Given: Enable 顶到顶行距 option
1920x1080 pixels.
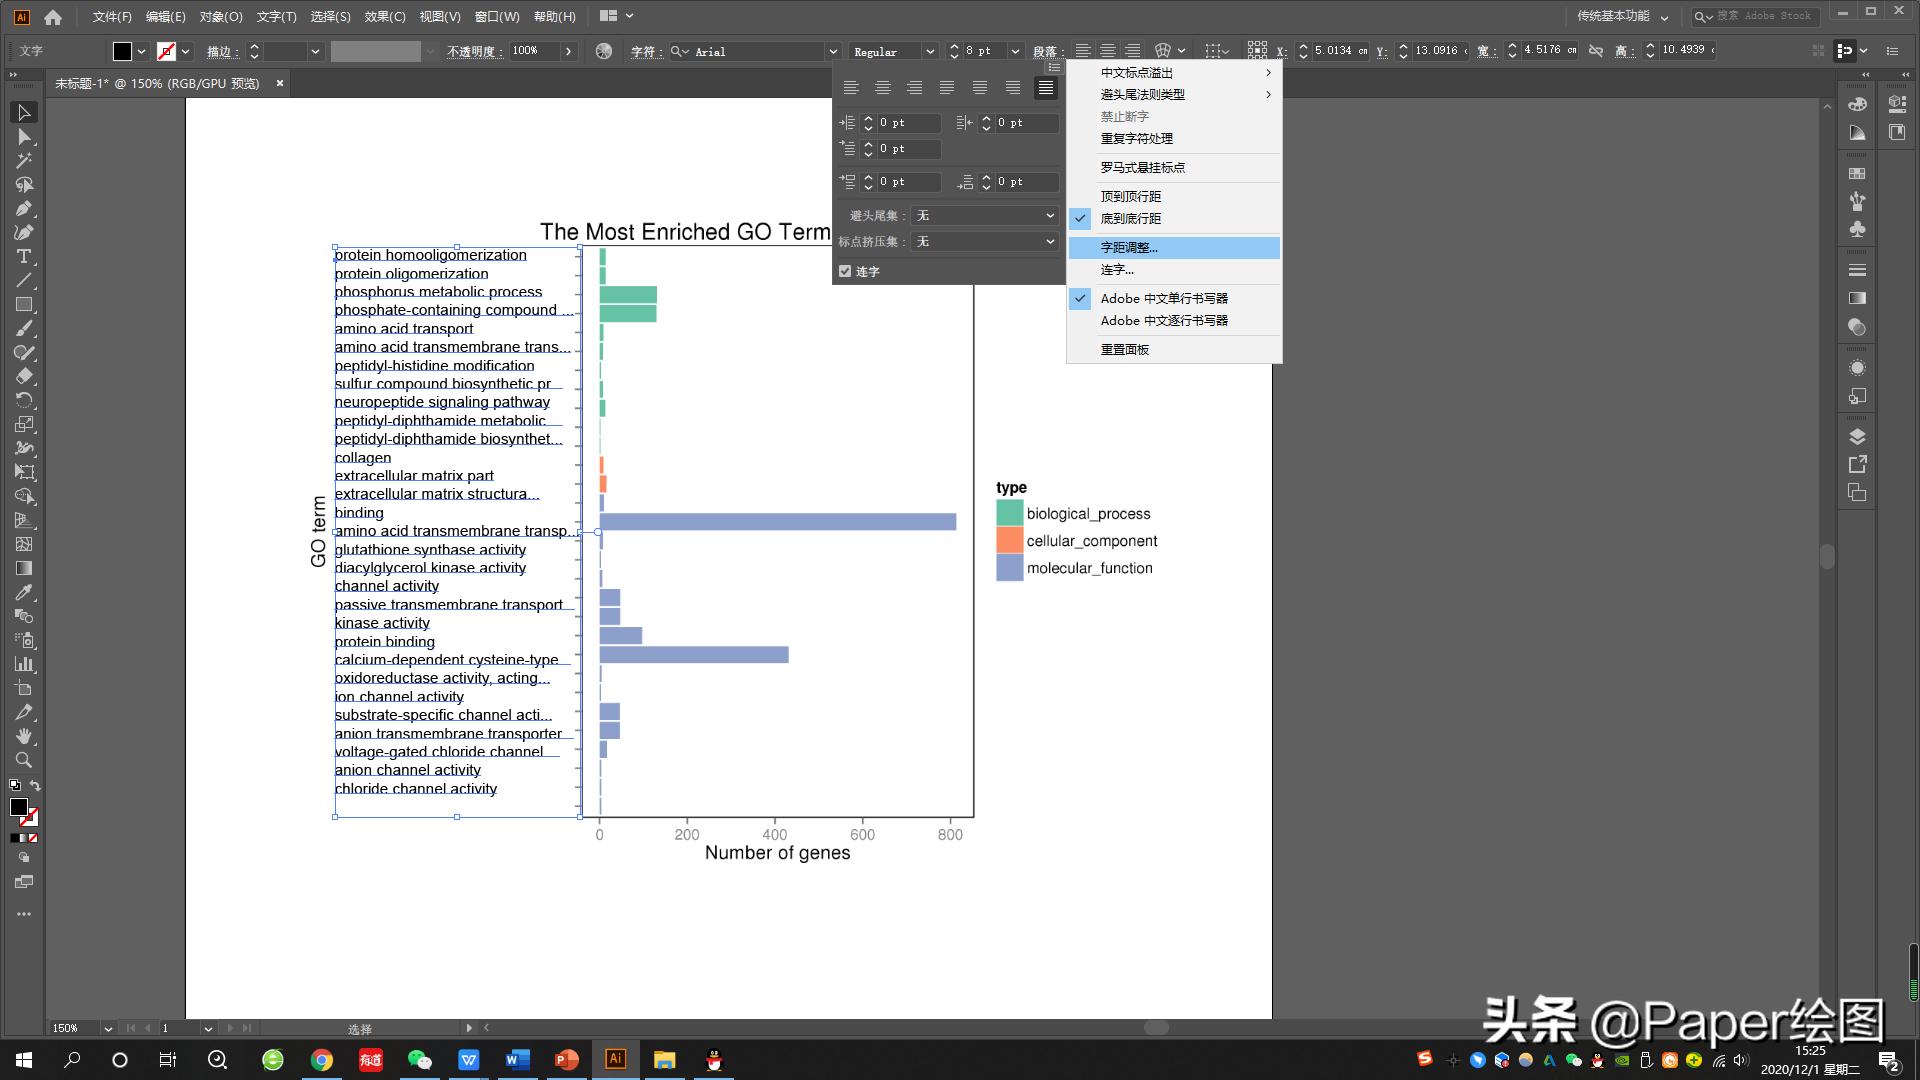Looking at the screenshot, I should click(1130, 196).
